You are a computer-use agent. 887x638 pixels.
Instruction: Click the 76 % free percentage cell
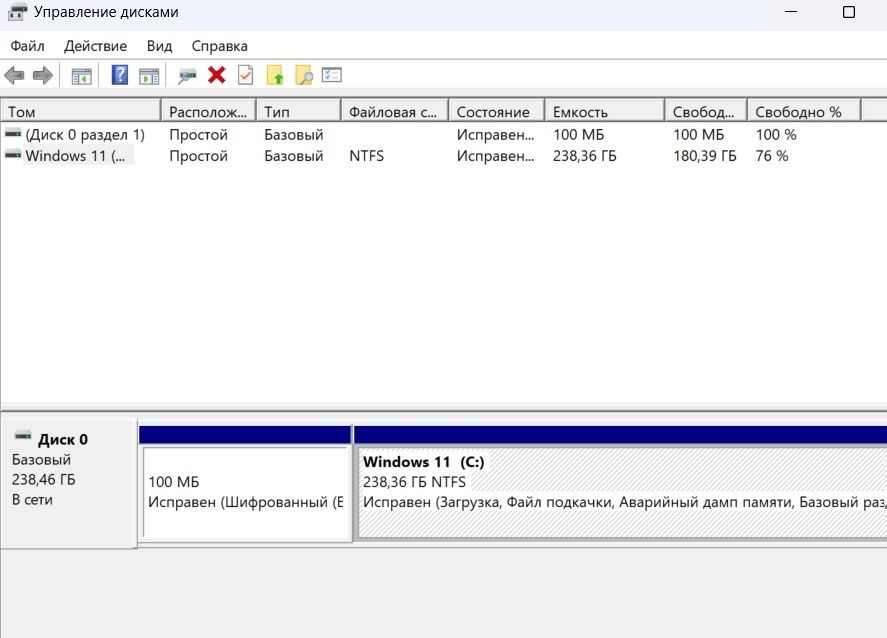(772, 156)
